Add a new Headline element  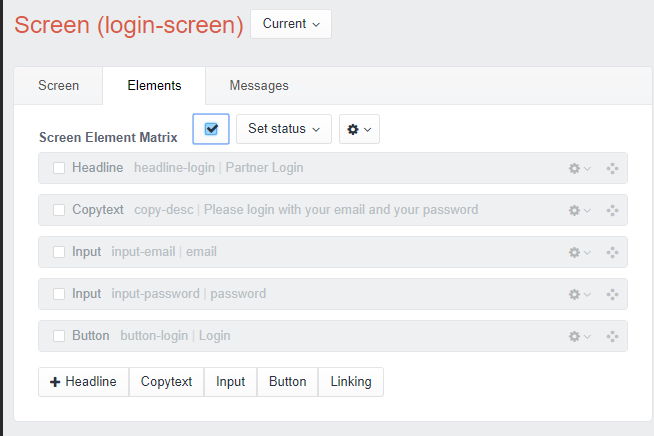(x=83, y=381)
